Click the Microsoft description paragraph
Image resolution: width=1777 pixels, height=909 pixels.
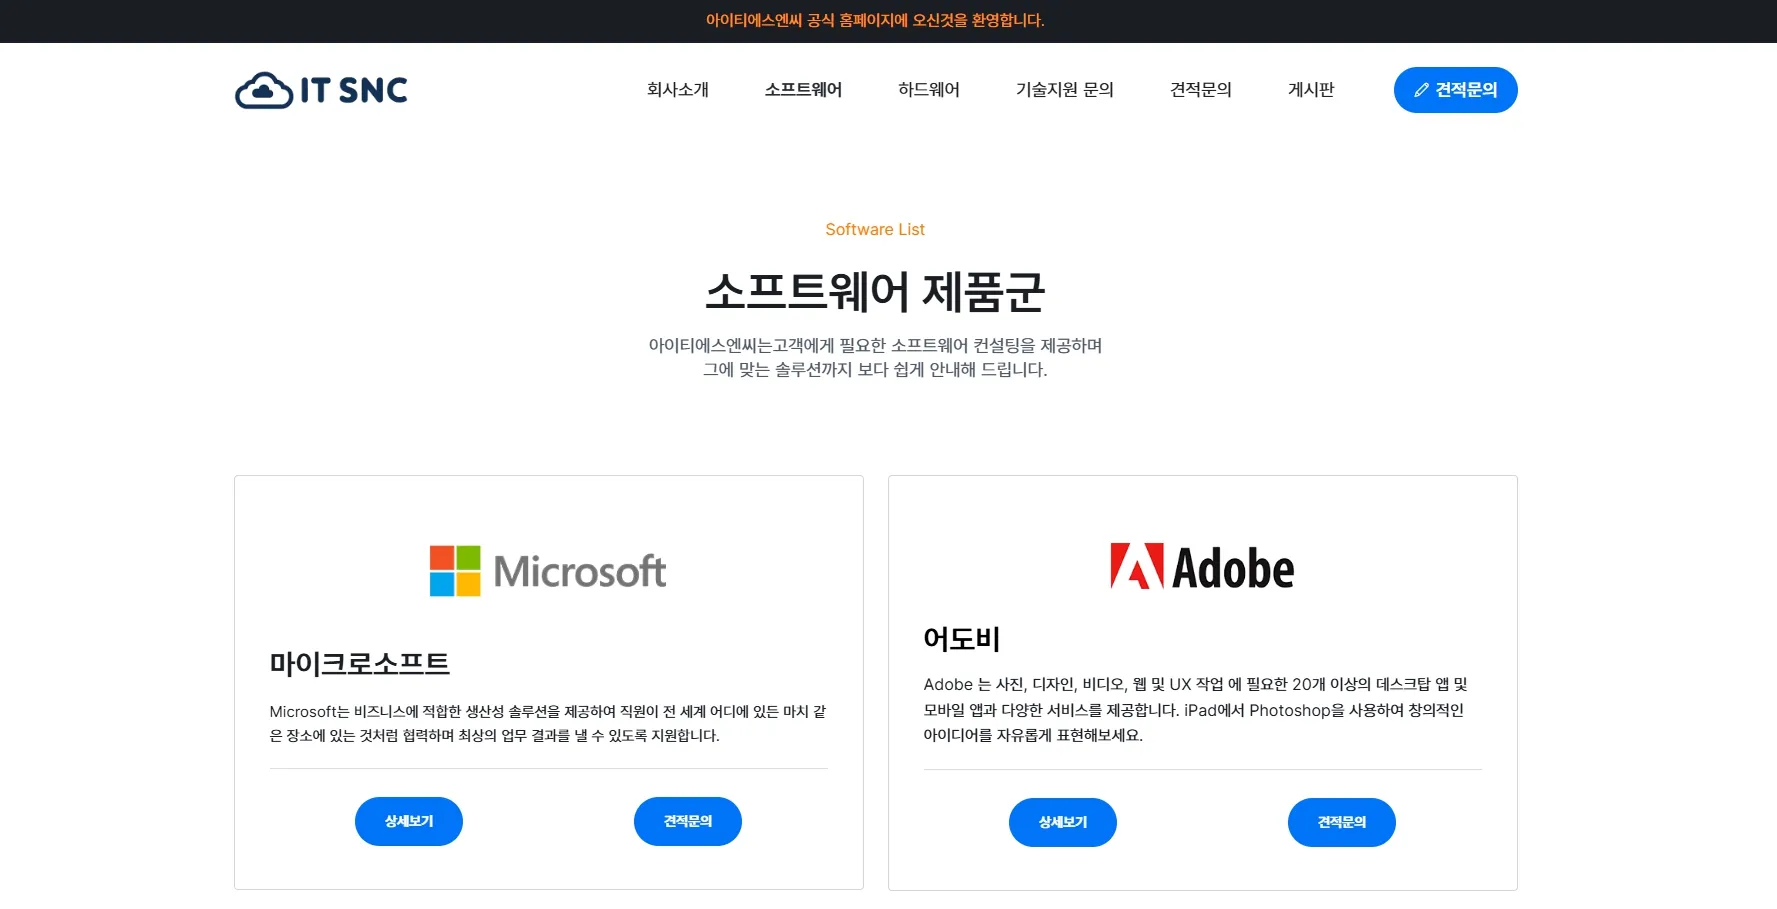[548, 723]
